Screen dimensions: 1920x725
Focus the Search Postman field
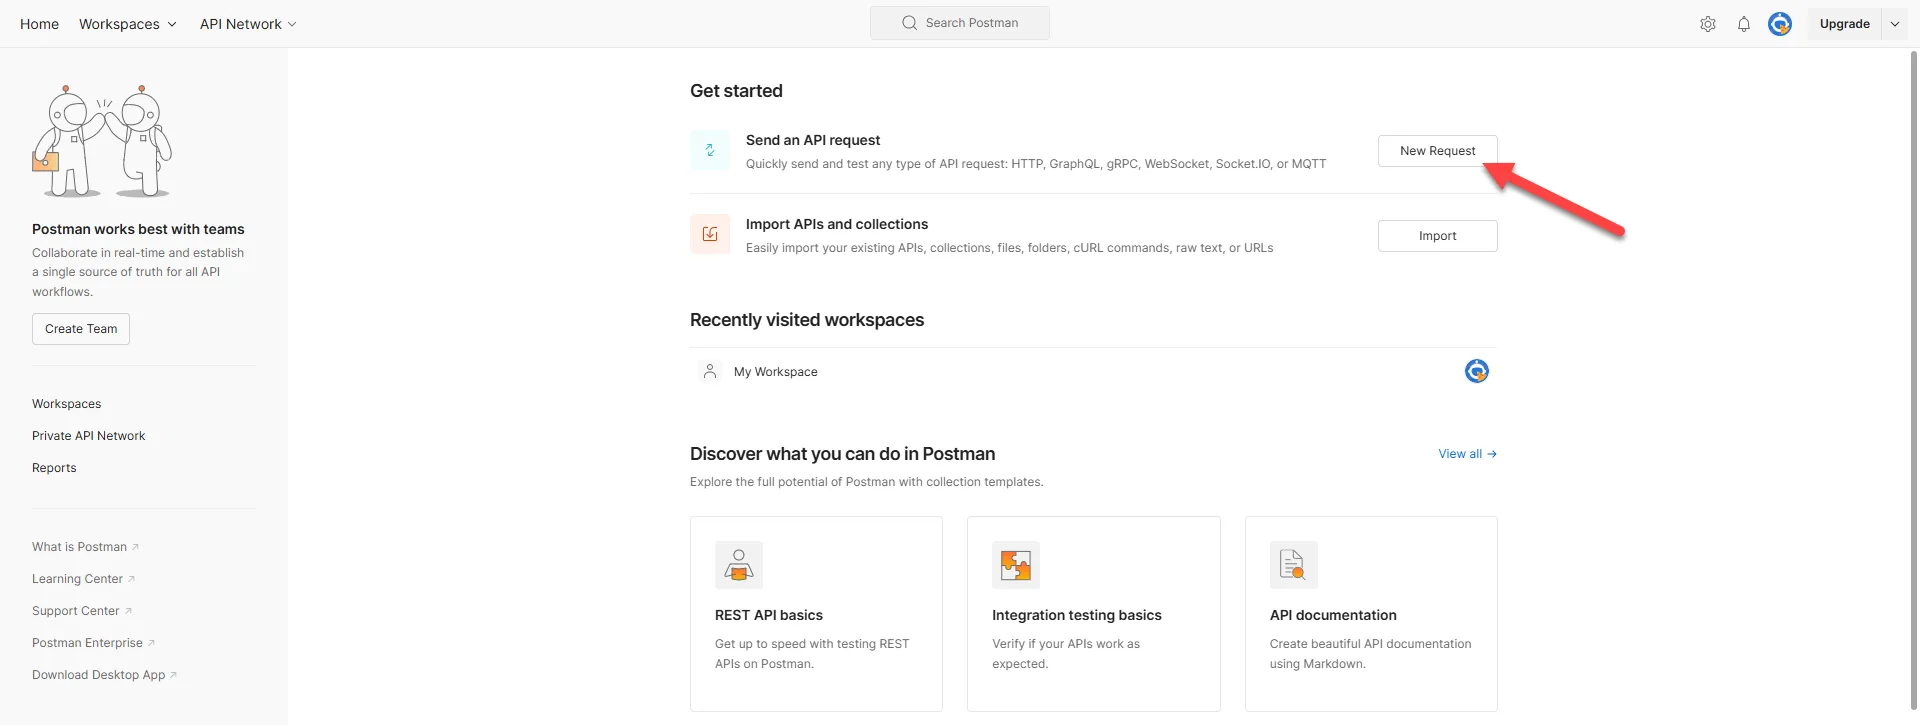[x=960, y=23]
